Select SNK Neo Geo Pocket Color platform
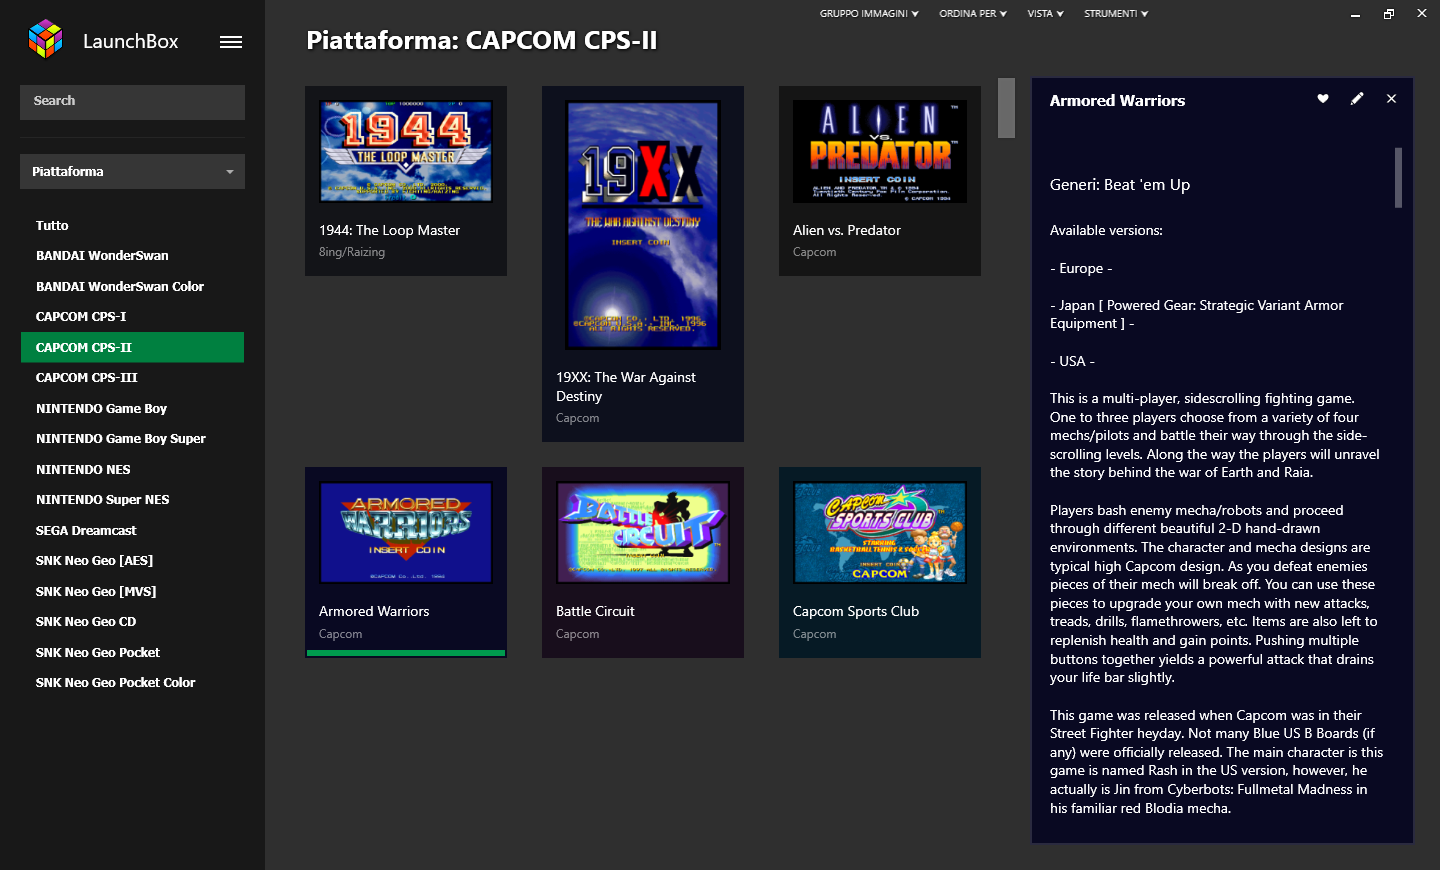This screenshot has width=1440, height=870. (x=132, y=683)
